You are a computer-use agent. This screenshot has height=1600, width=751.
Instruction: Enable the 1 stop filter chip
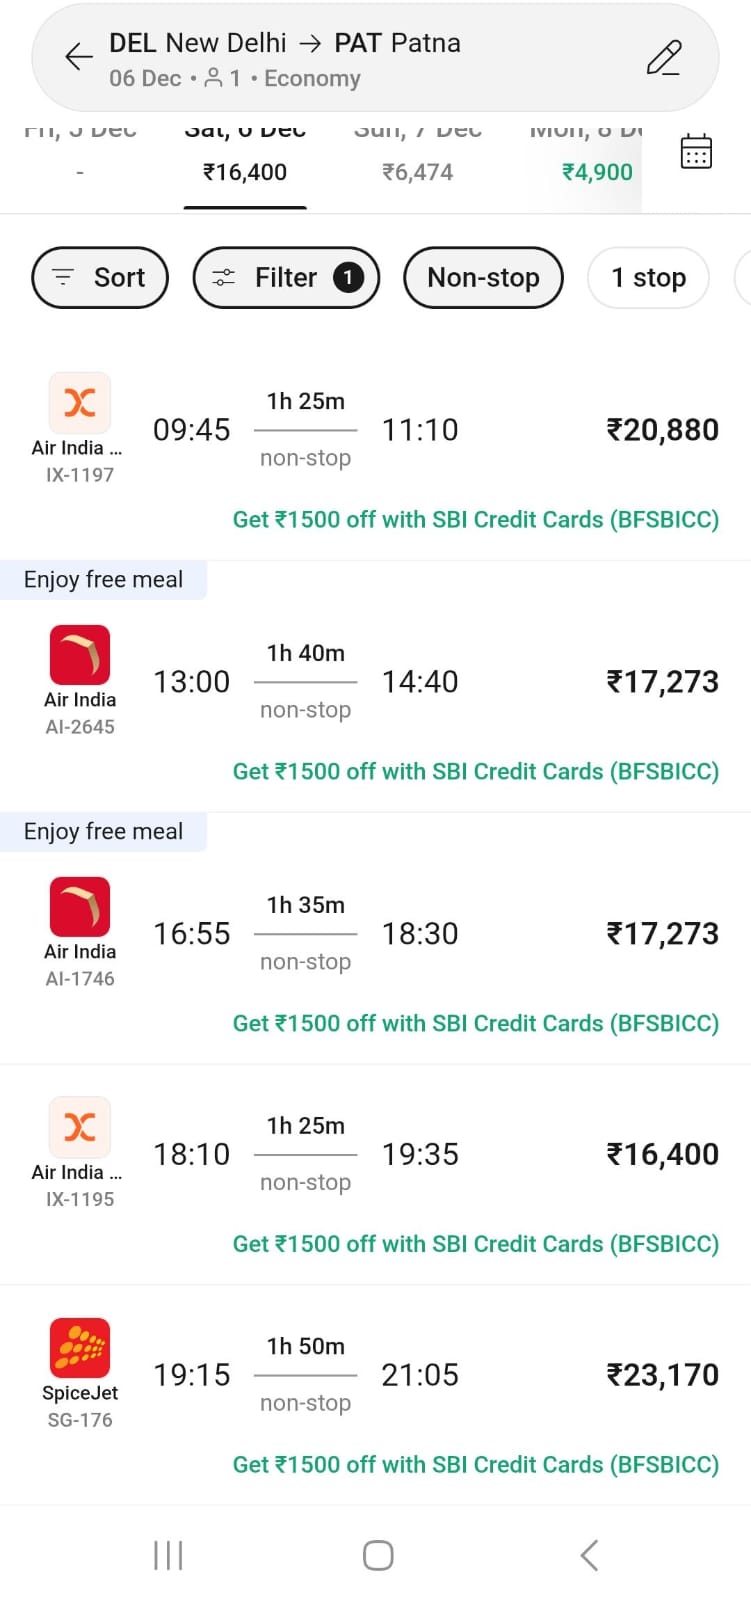(x=648, y=277)
